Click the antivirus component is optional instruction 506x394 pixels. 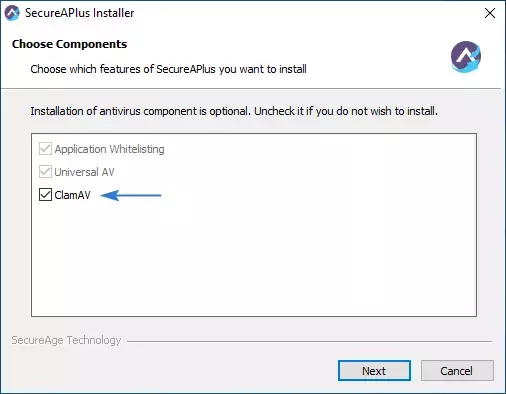[234, 111]
